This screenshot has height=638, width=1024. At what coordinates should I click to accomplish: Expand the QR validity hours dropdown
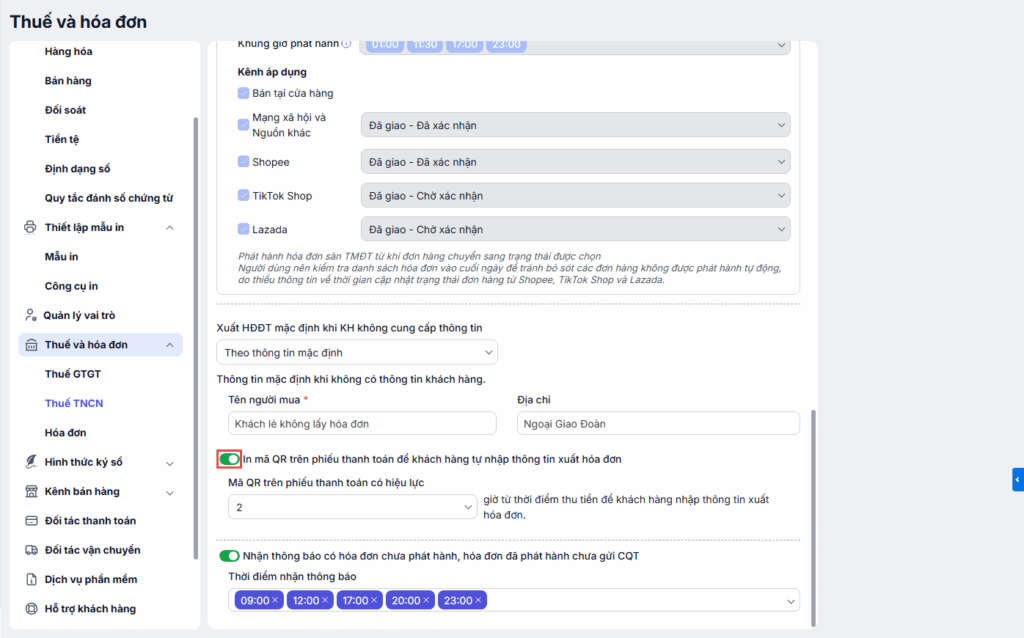352,508
